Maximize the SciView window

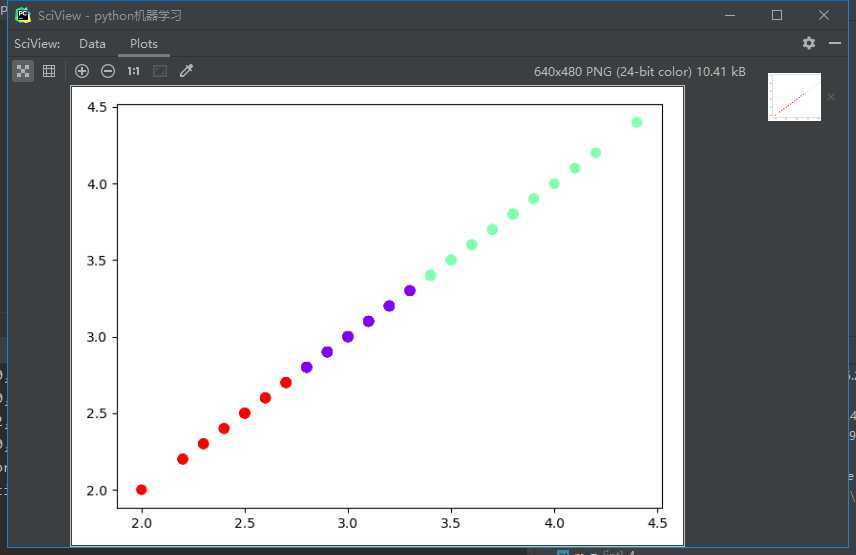pyautogui.click(x=777, y=15)
